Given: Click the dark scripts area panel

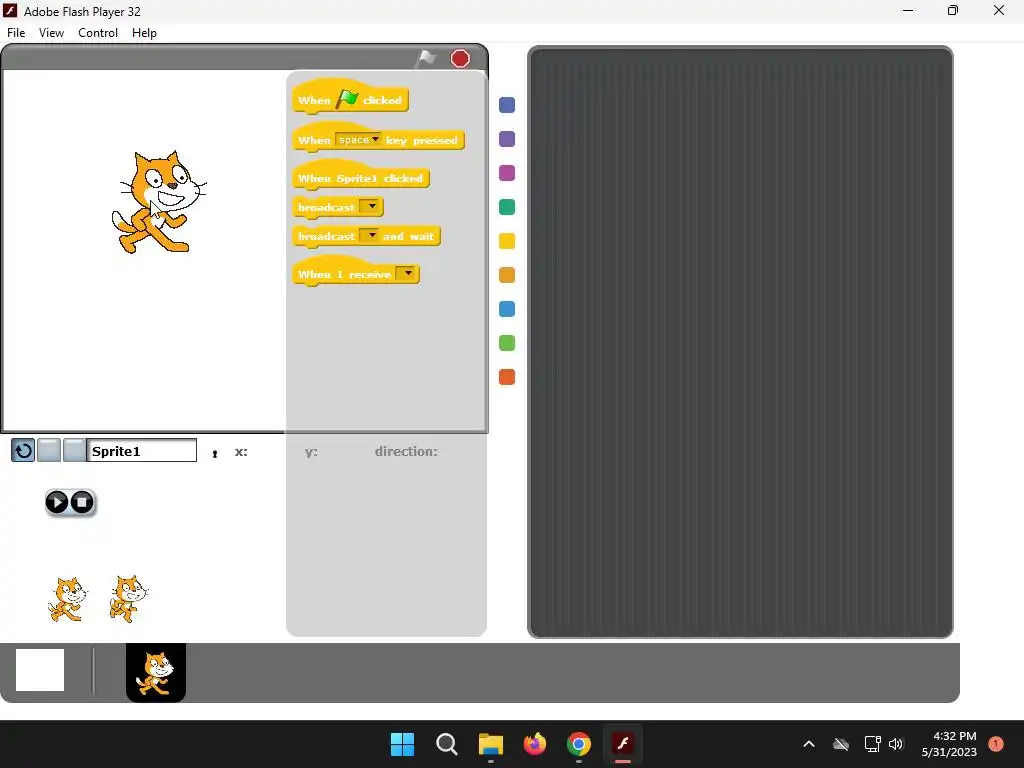Looking at the screenshot, I should coord(740,342).
